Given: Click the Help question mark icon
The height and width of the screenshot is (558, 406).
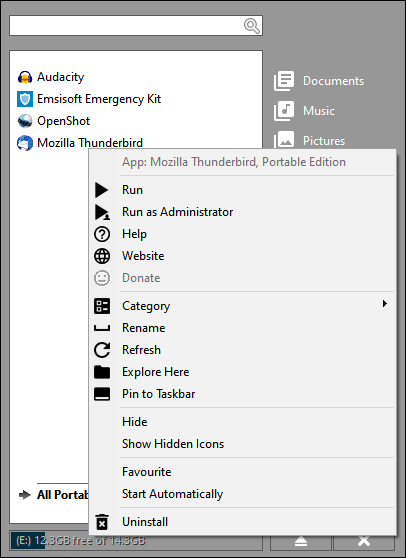Looking at the screenshot, I should pos(102,234).
